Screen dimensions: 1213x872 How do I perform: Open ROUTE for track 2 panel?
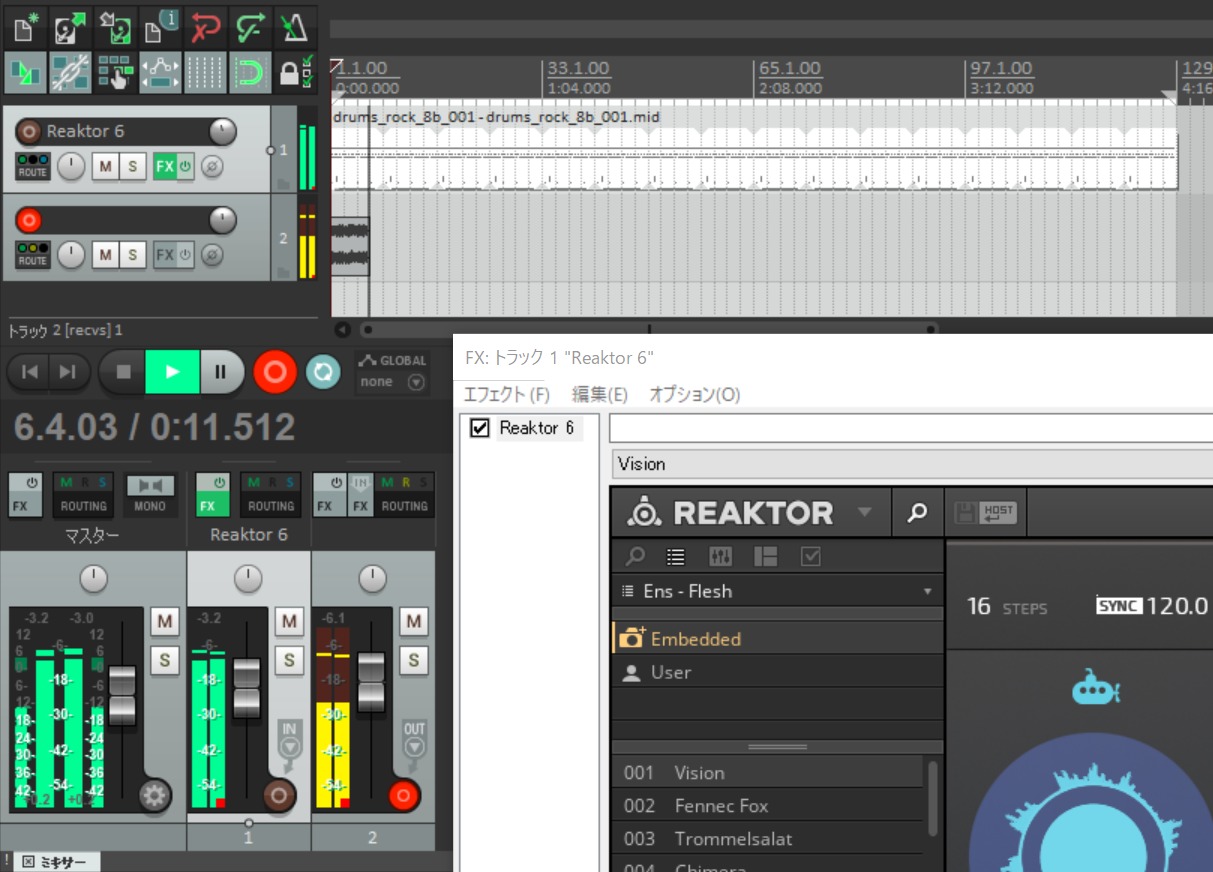point(33,255)
